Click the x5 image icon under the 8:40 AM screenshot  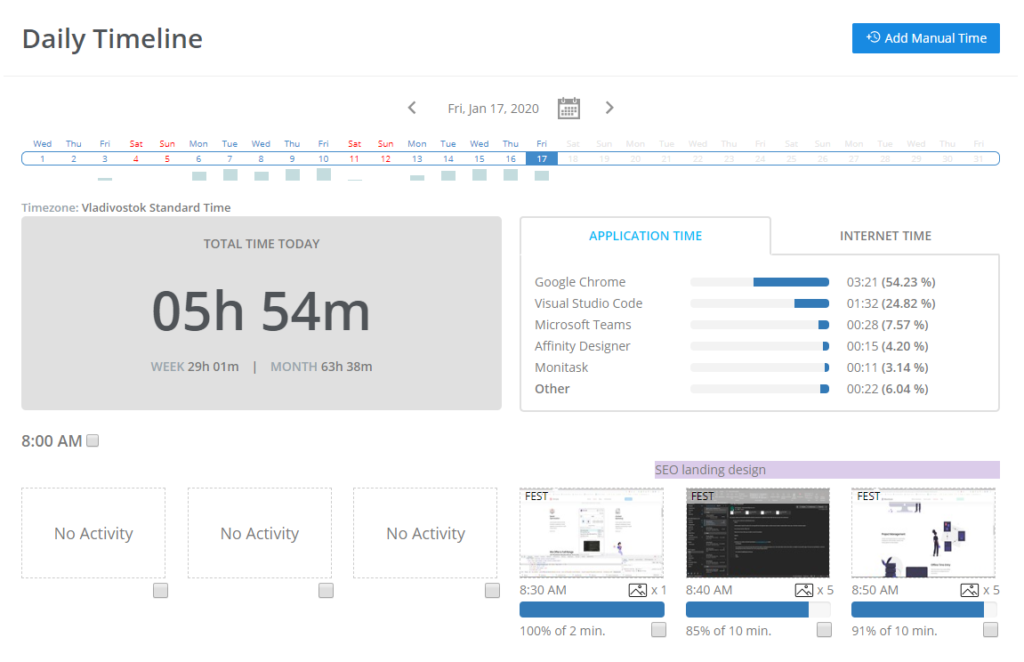[x=803, y=590]
